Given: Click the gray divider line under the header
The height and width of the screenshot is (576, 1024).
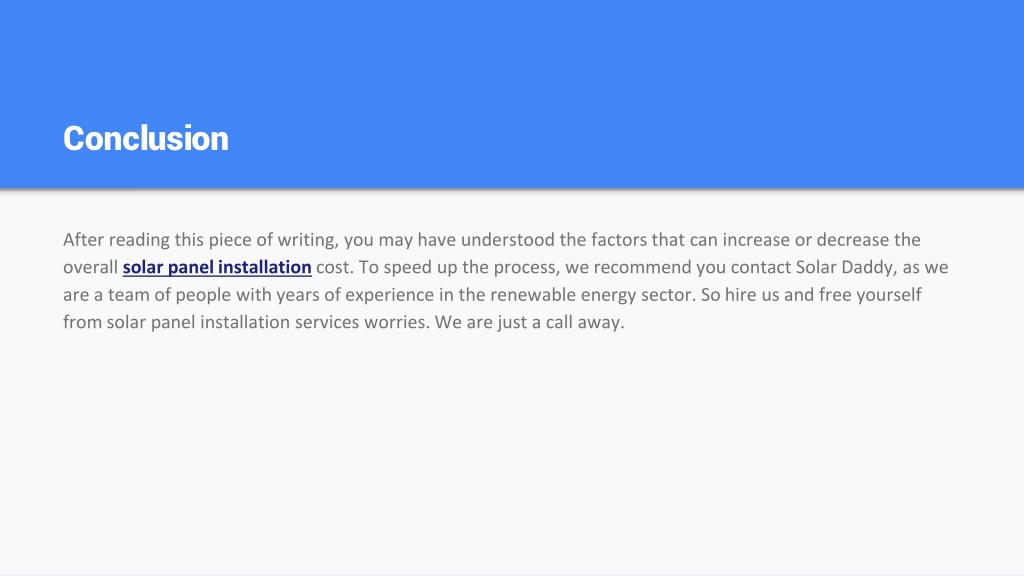Looking at the screenshot, I should click(512, 190).
